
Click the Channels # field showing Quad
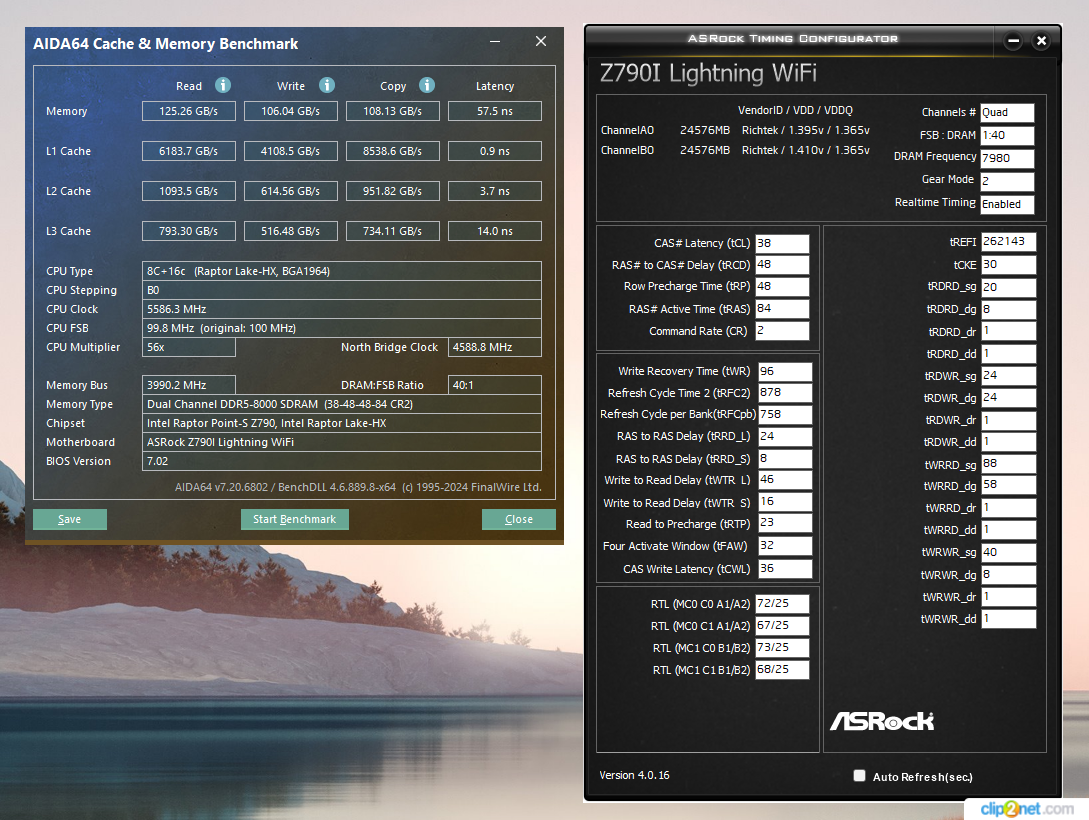[1007, 112]
